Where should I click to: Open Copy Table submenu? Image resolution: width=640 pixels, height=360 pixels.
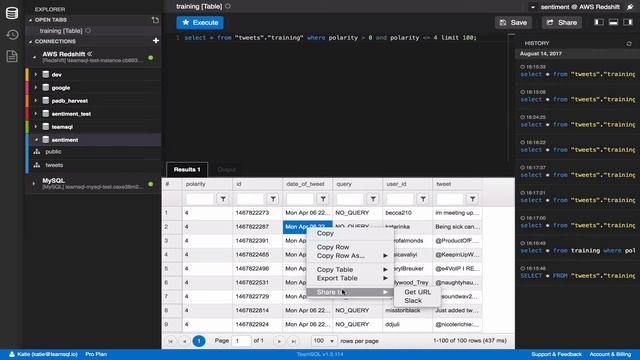[350, 269]
